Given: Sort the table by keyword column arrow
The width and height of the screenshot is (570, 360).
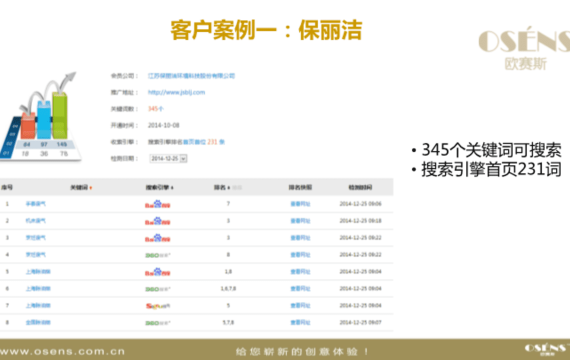Looking at the screenshot, I should [91, 188].
